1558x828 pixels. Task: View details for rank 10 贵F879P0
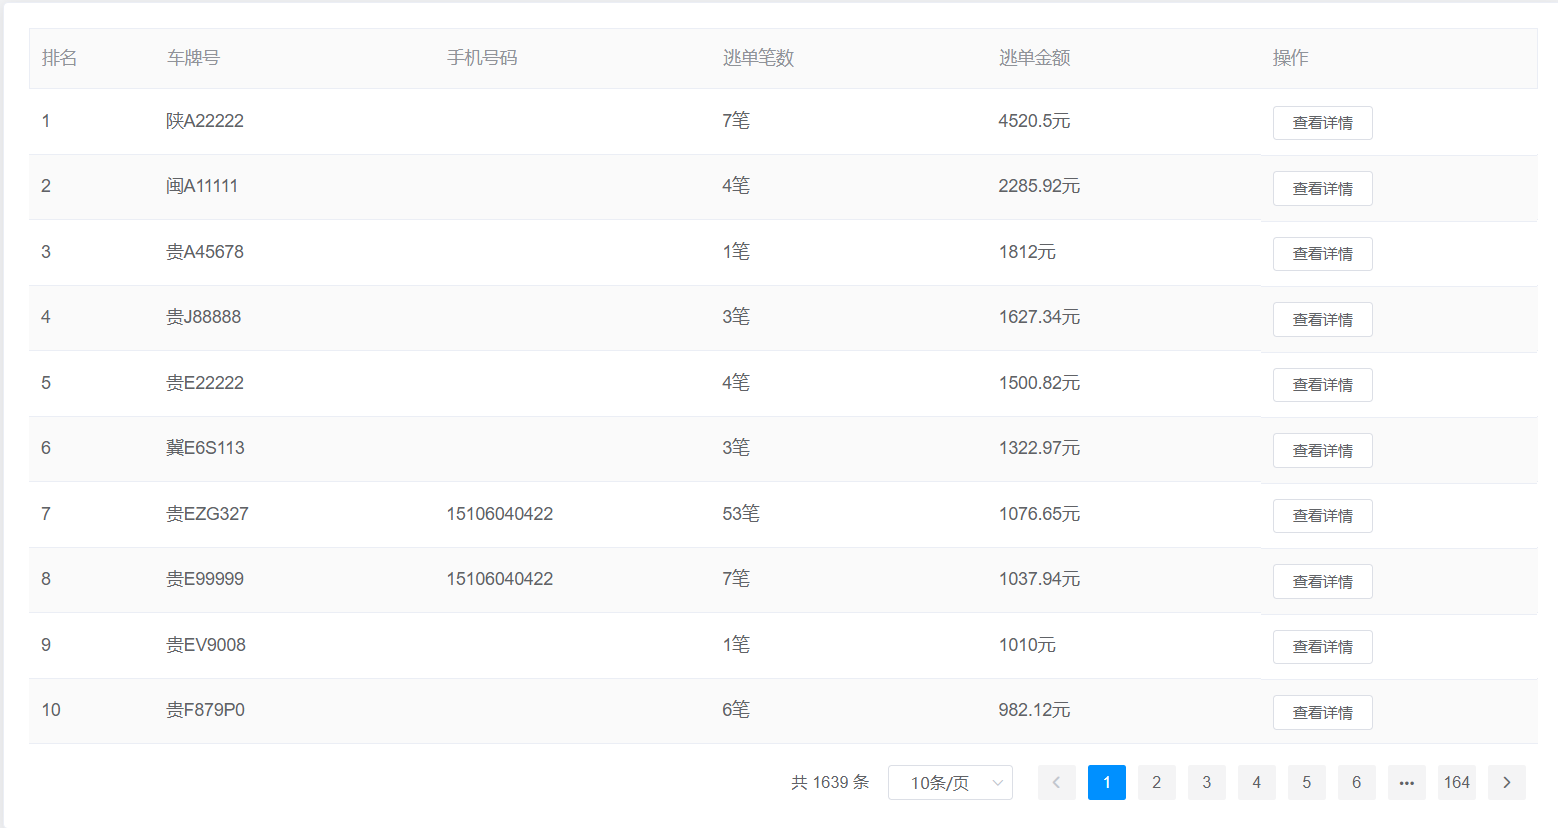point(1322,712)
